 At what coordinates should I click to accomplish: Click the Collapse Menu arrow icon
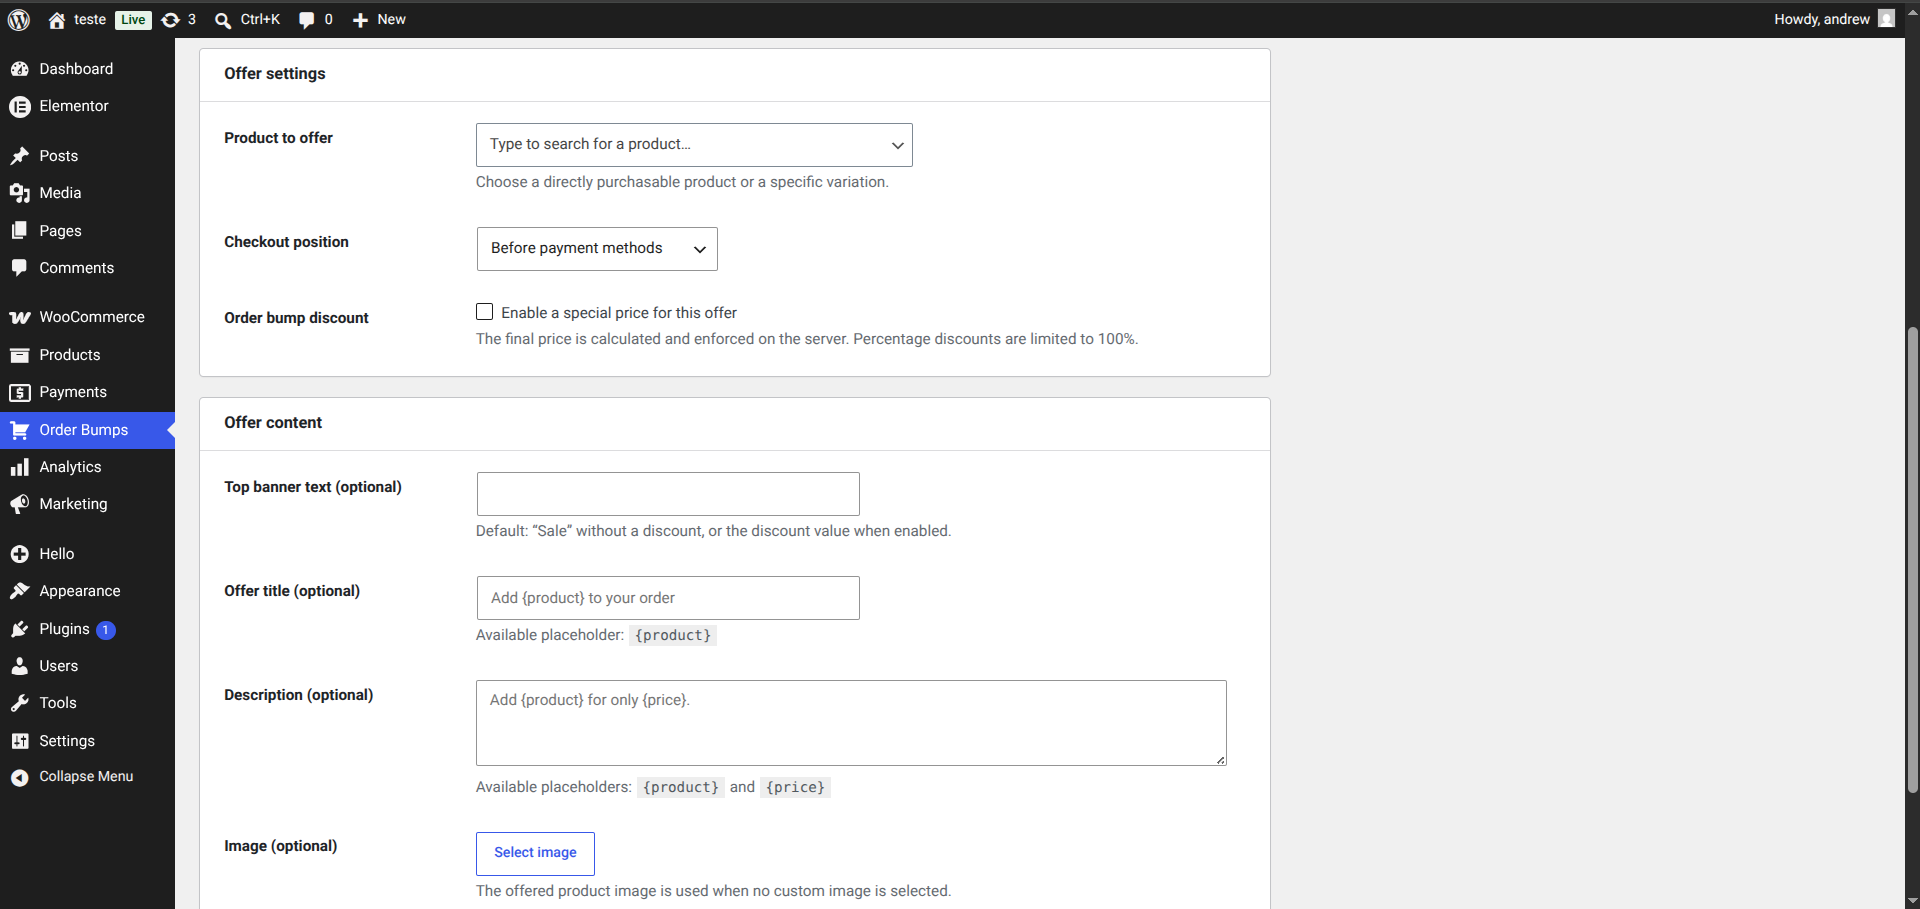[x=19, y=777]
